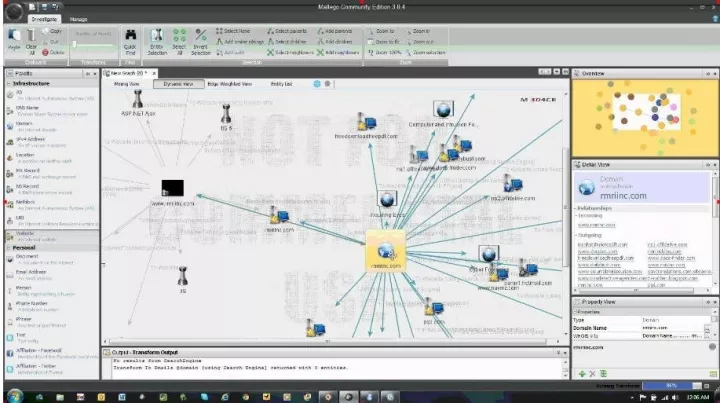
Task: Click the Entity Selection icon
Action: point(156,39)
